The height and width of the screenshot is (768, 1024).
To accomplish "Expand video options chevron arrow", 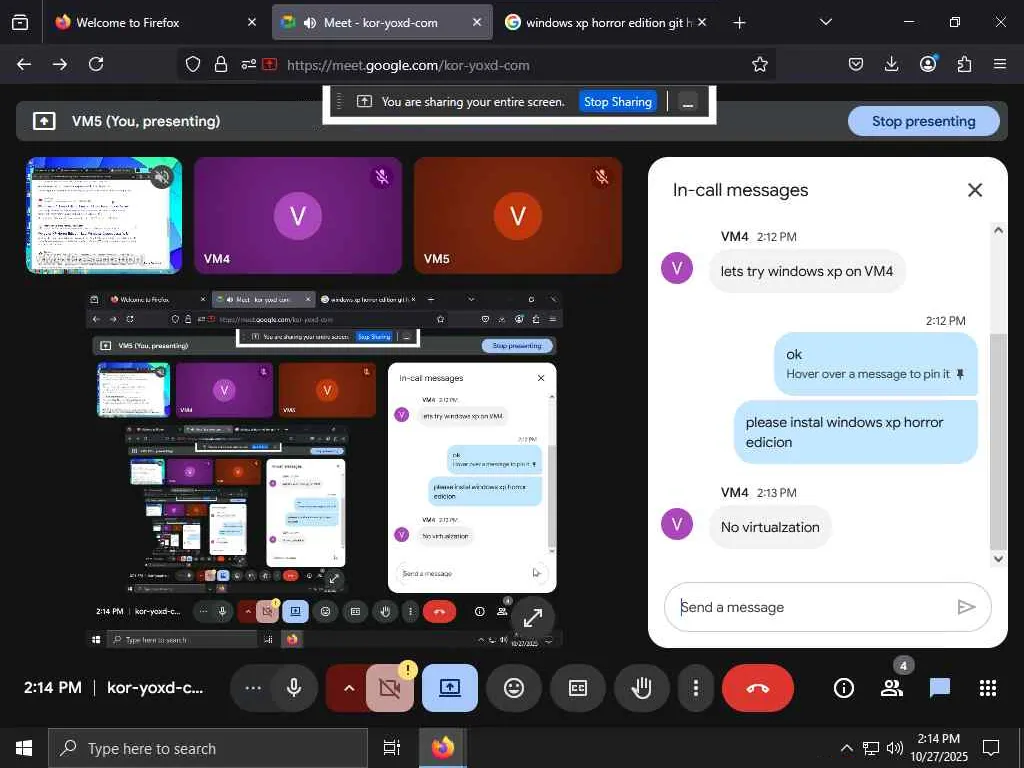I will click(x=349, y=688).
